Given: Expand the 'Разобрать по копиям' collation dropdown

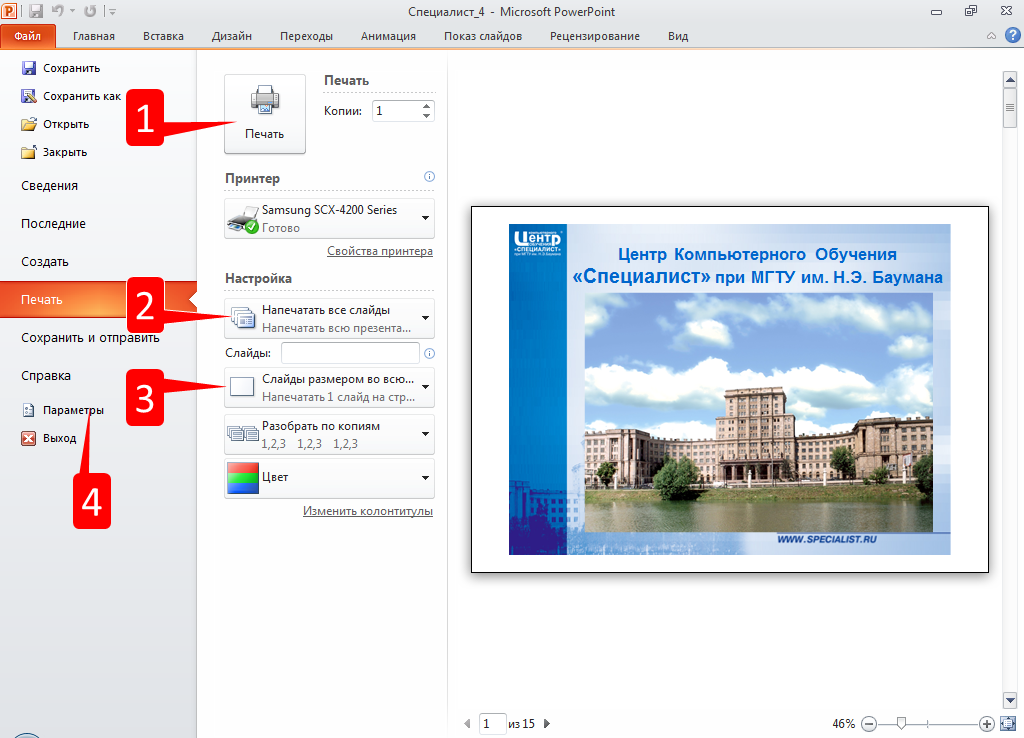Looking at the screenshot, I should click(x=329, y=433).
